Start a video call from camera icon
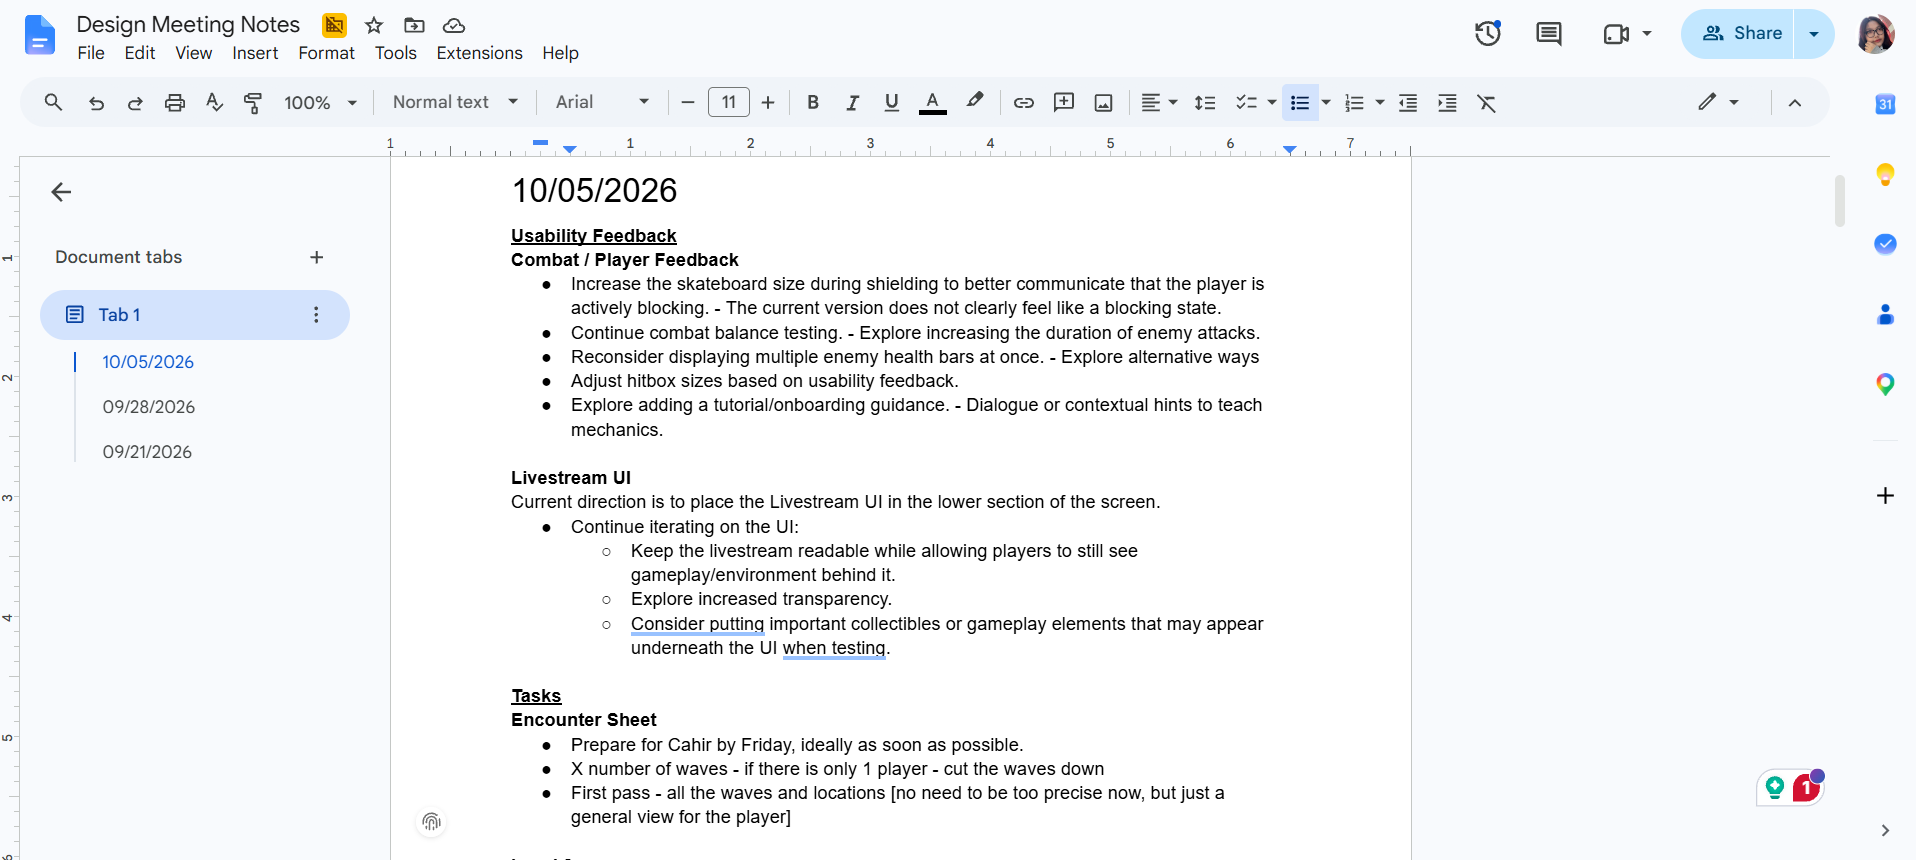The height and width of the screenshot is (860, 1916). coord(1616,34)
